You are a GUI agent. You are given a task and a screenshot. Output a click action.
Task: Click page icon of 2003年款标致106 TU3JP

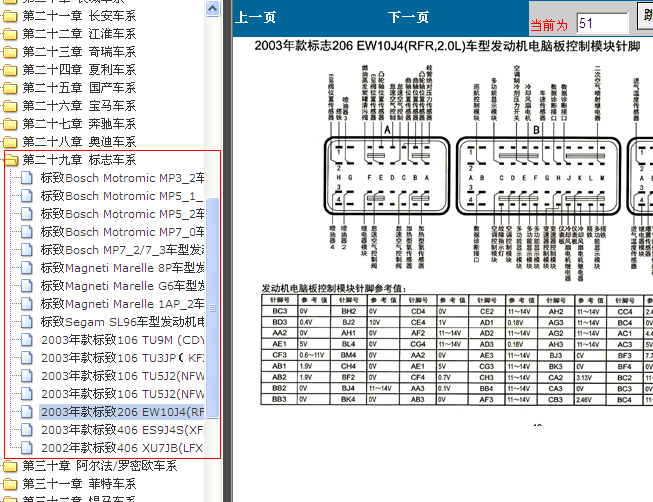click(27, 358)
